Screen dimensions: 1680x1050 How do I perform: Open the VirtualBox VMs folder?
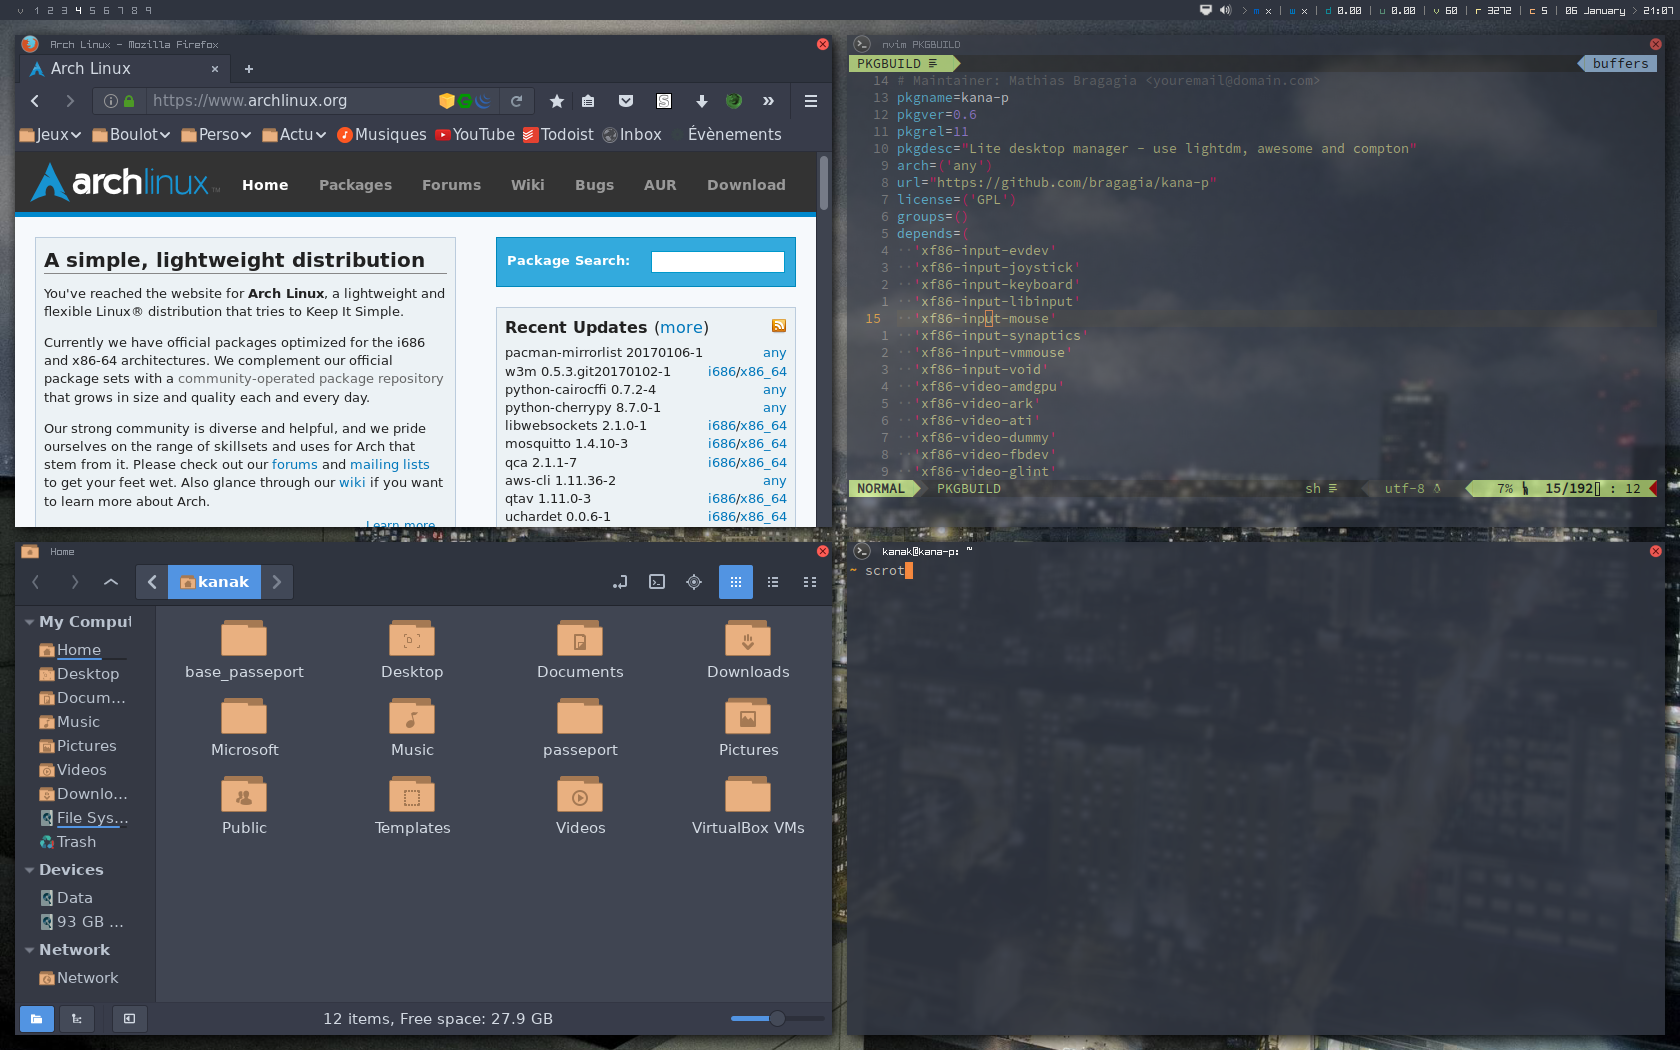point(748,808)
